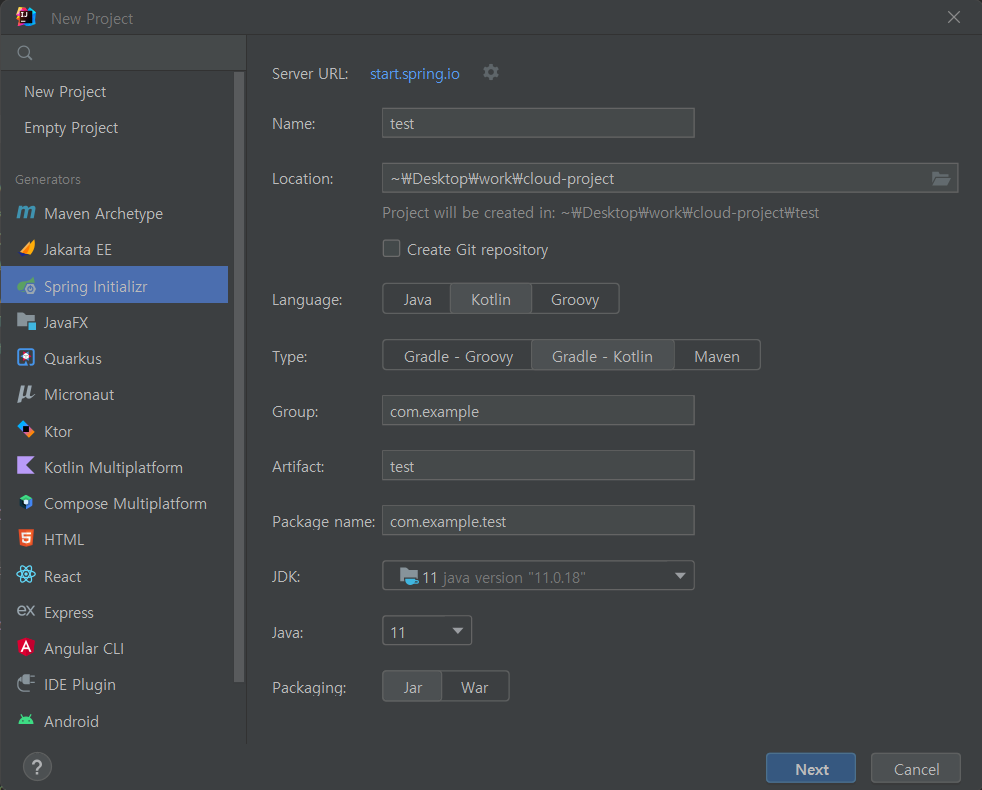Open the Java version 11 dropdown
This screenshot has width=982, height=790.
pos(426,631)
